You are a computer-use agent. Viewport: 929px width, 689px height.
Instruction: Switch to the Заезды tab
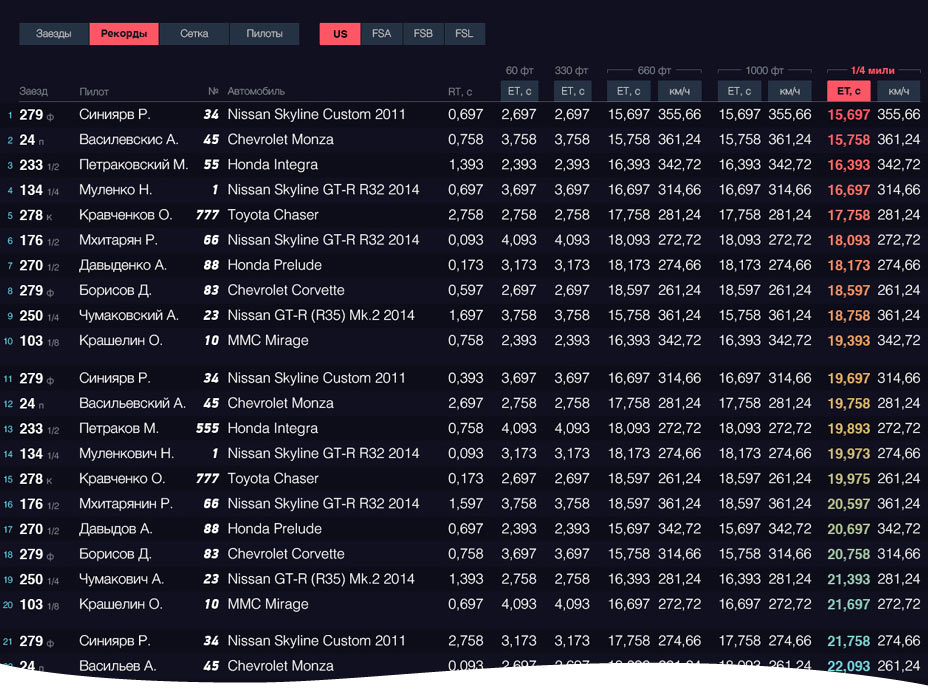(54, 34)
